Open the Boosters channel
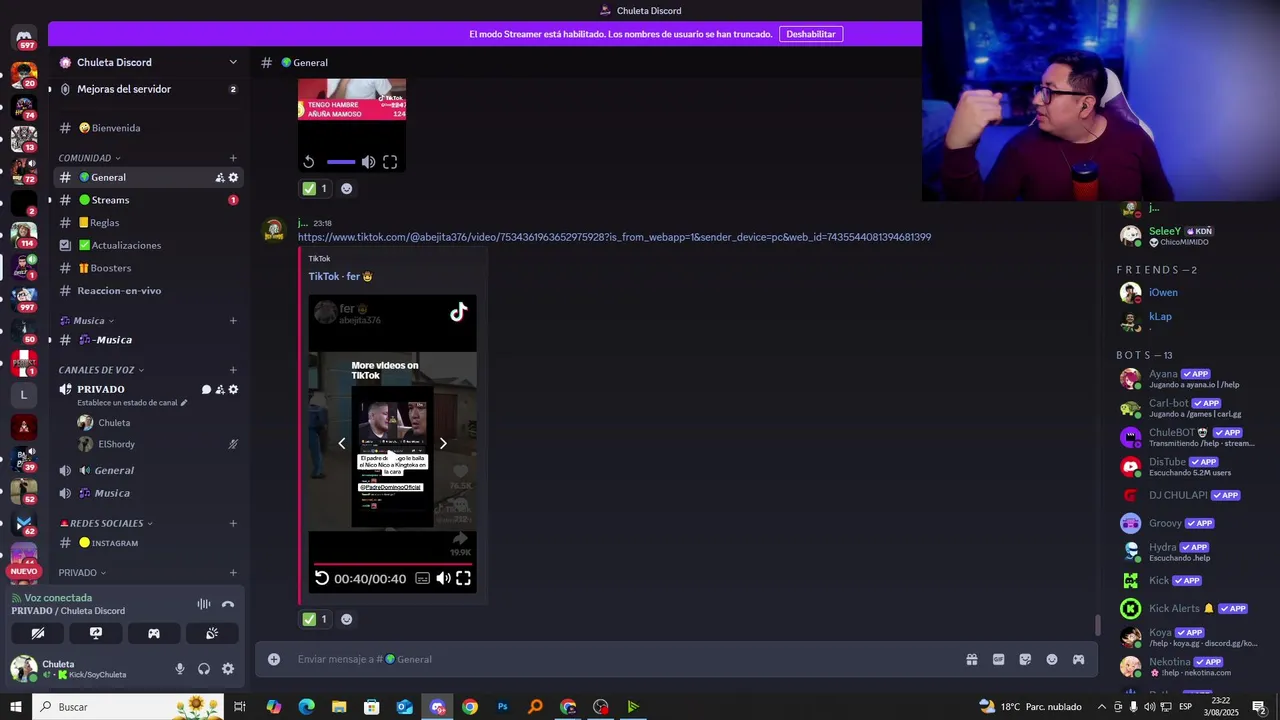 point(148,268)
